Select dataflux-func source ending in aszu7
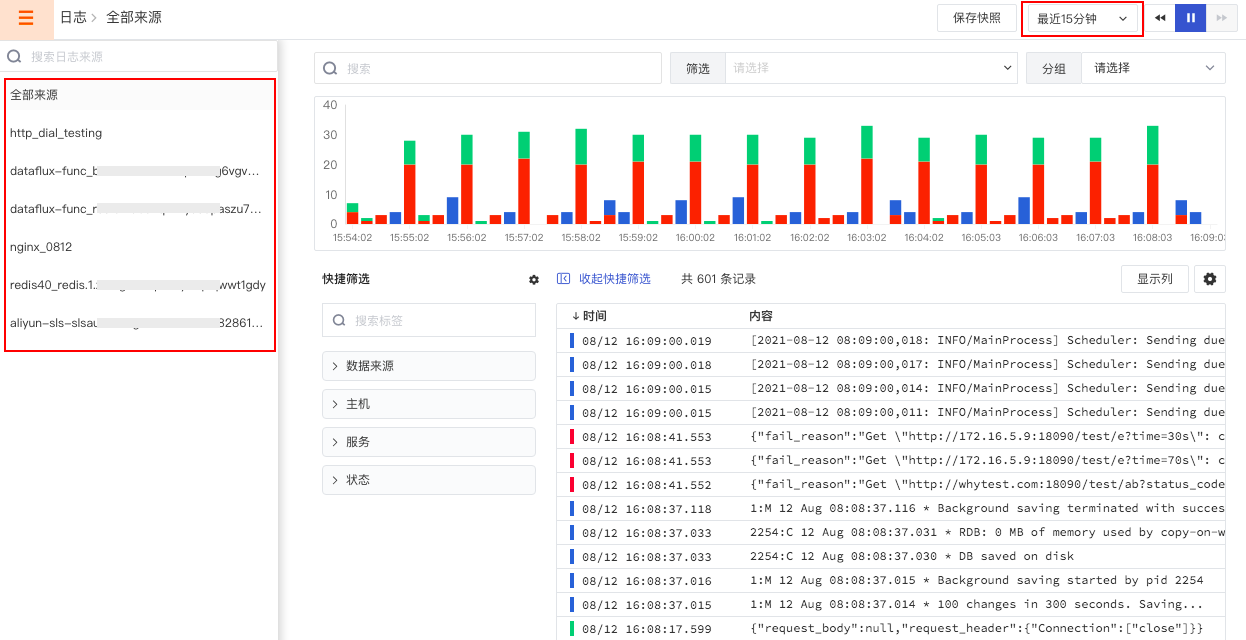 pos(139,209)
